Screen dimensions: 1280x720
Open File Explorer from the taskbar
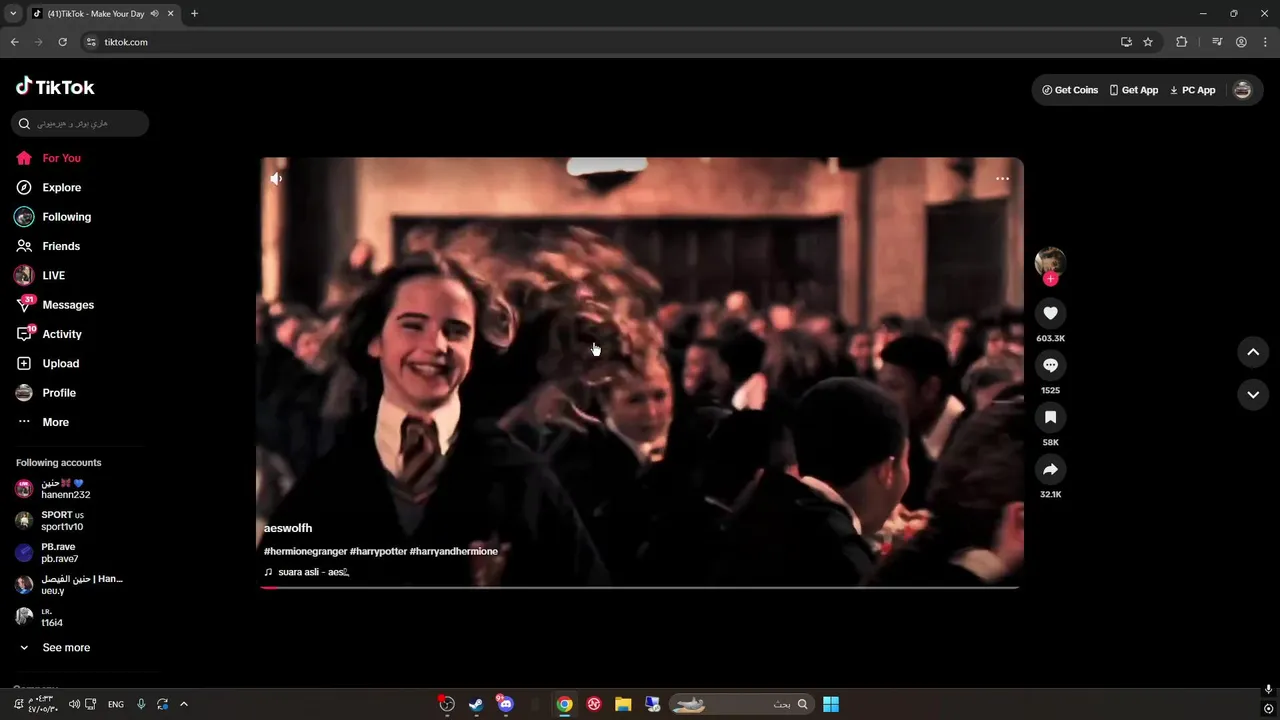click(x=623, y=704)
